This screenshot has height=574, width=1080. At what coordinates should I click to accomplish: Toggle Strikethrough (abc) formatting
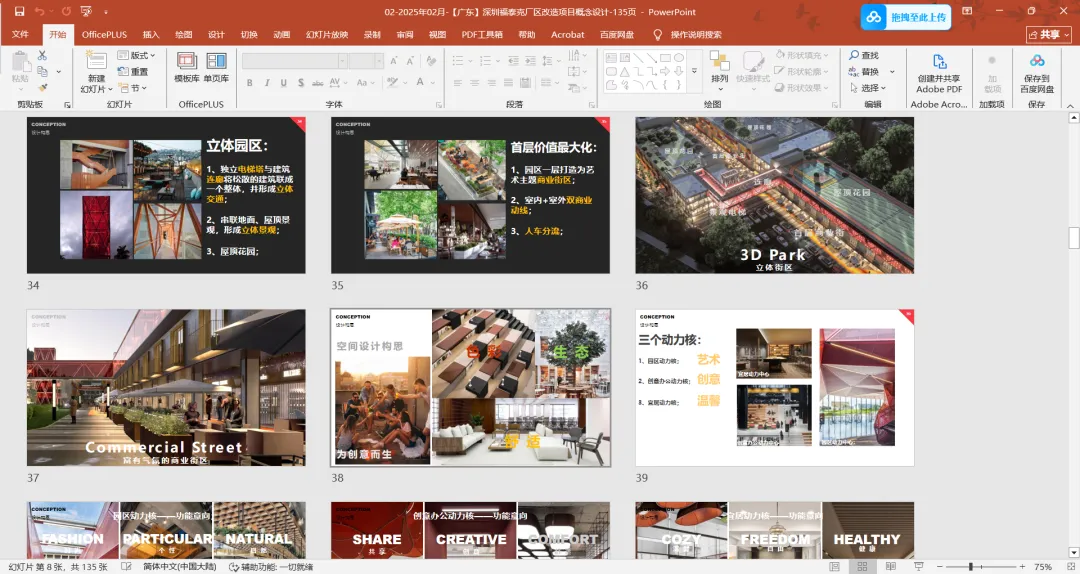(x=318, y=83)
